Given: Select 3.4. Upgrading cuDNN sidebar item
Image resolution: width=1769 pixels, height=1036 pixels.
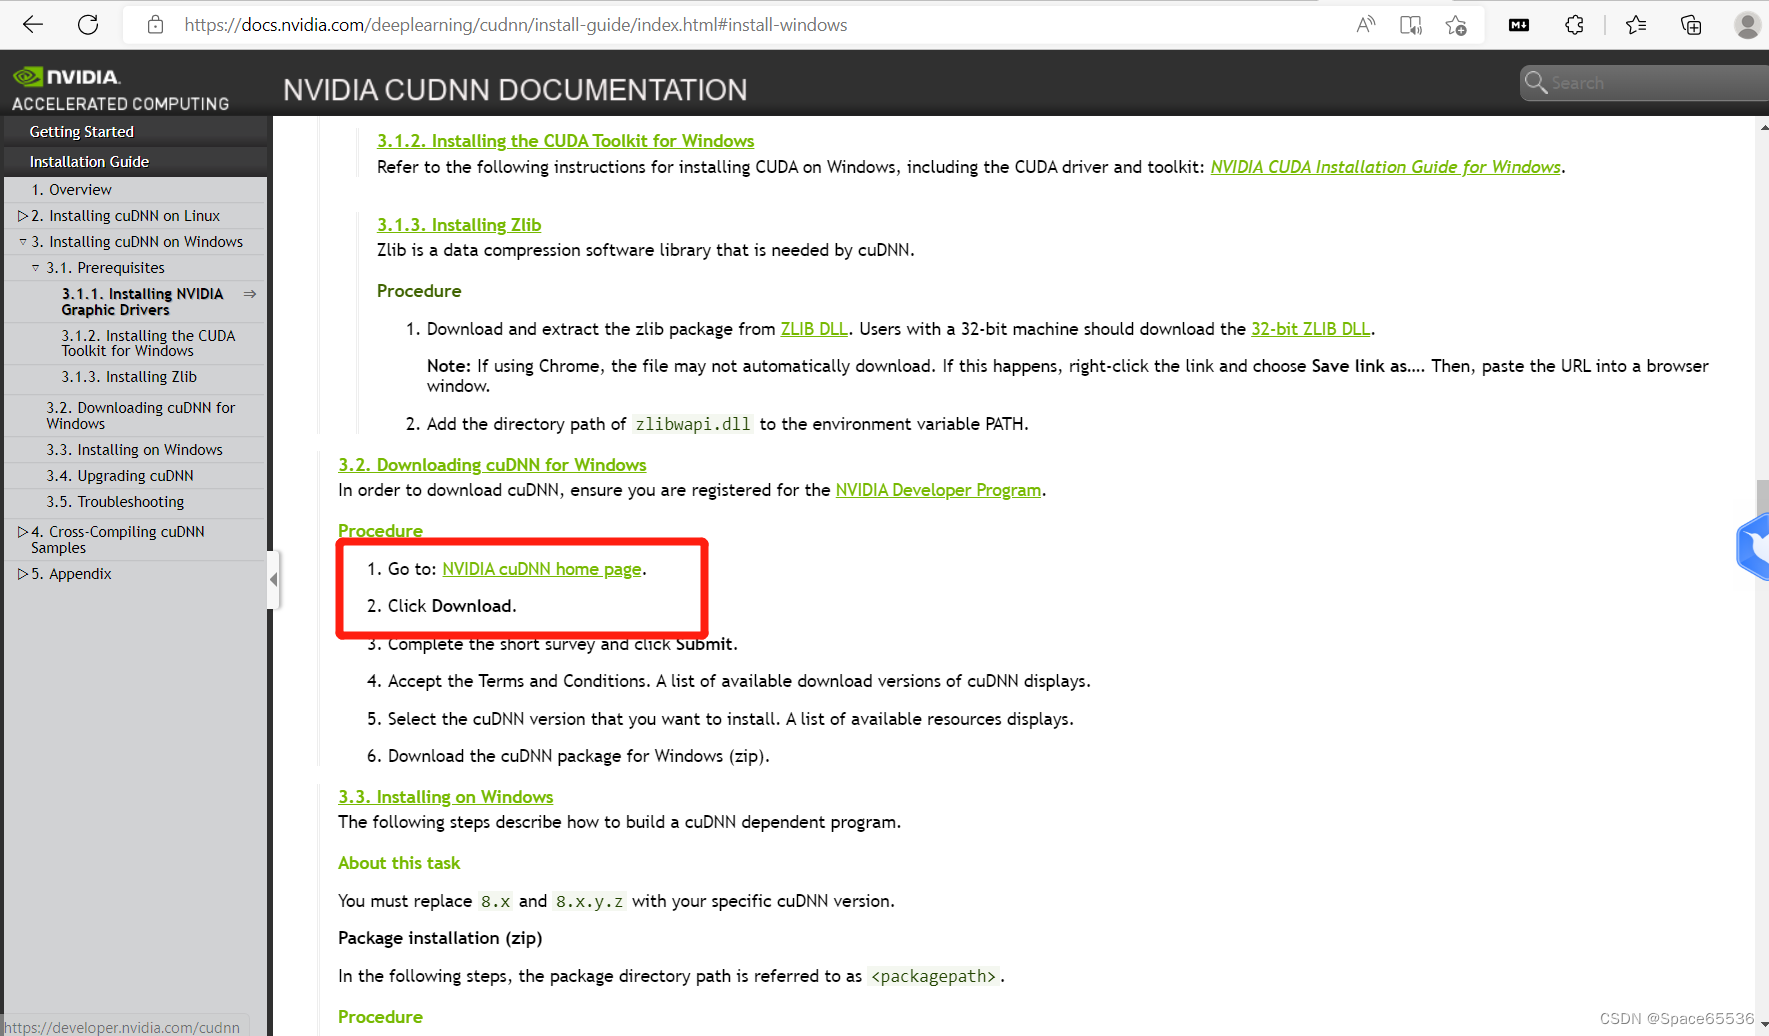Looking at the screenshot, I should click(x=120, y=476).
